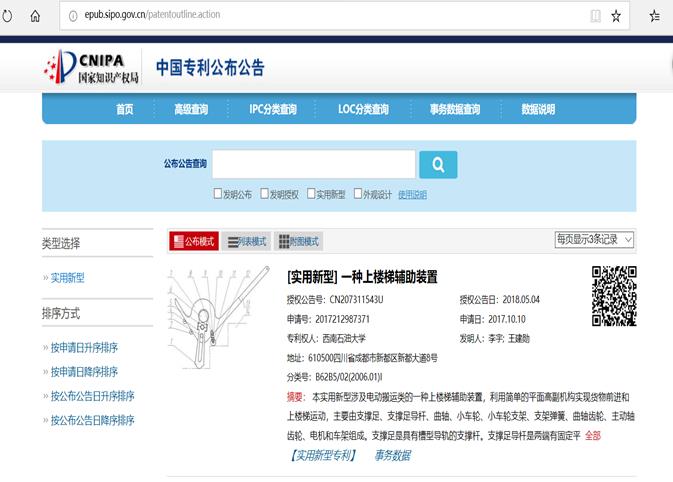Go to browser home page icon
Viewport: 673px width, 482px height.
[x=35, y=16]
